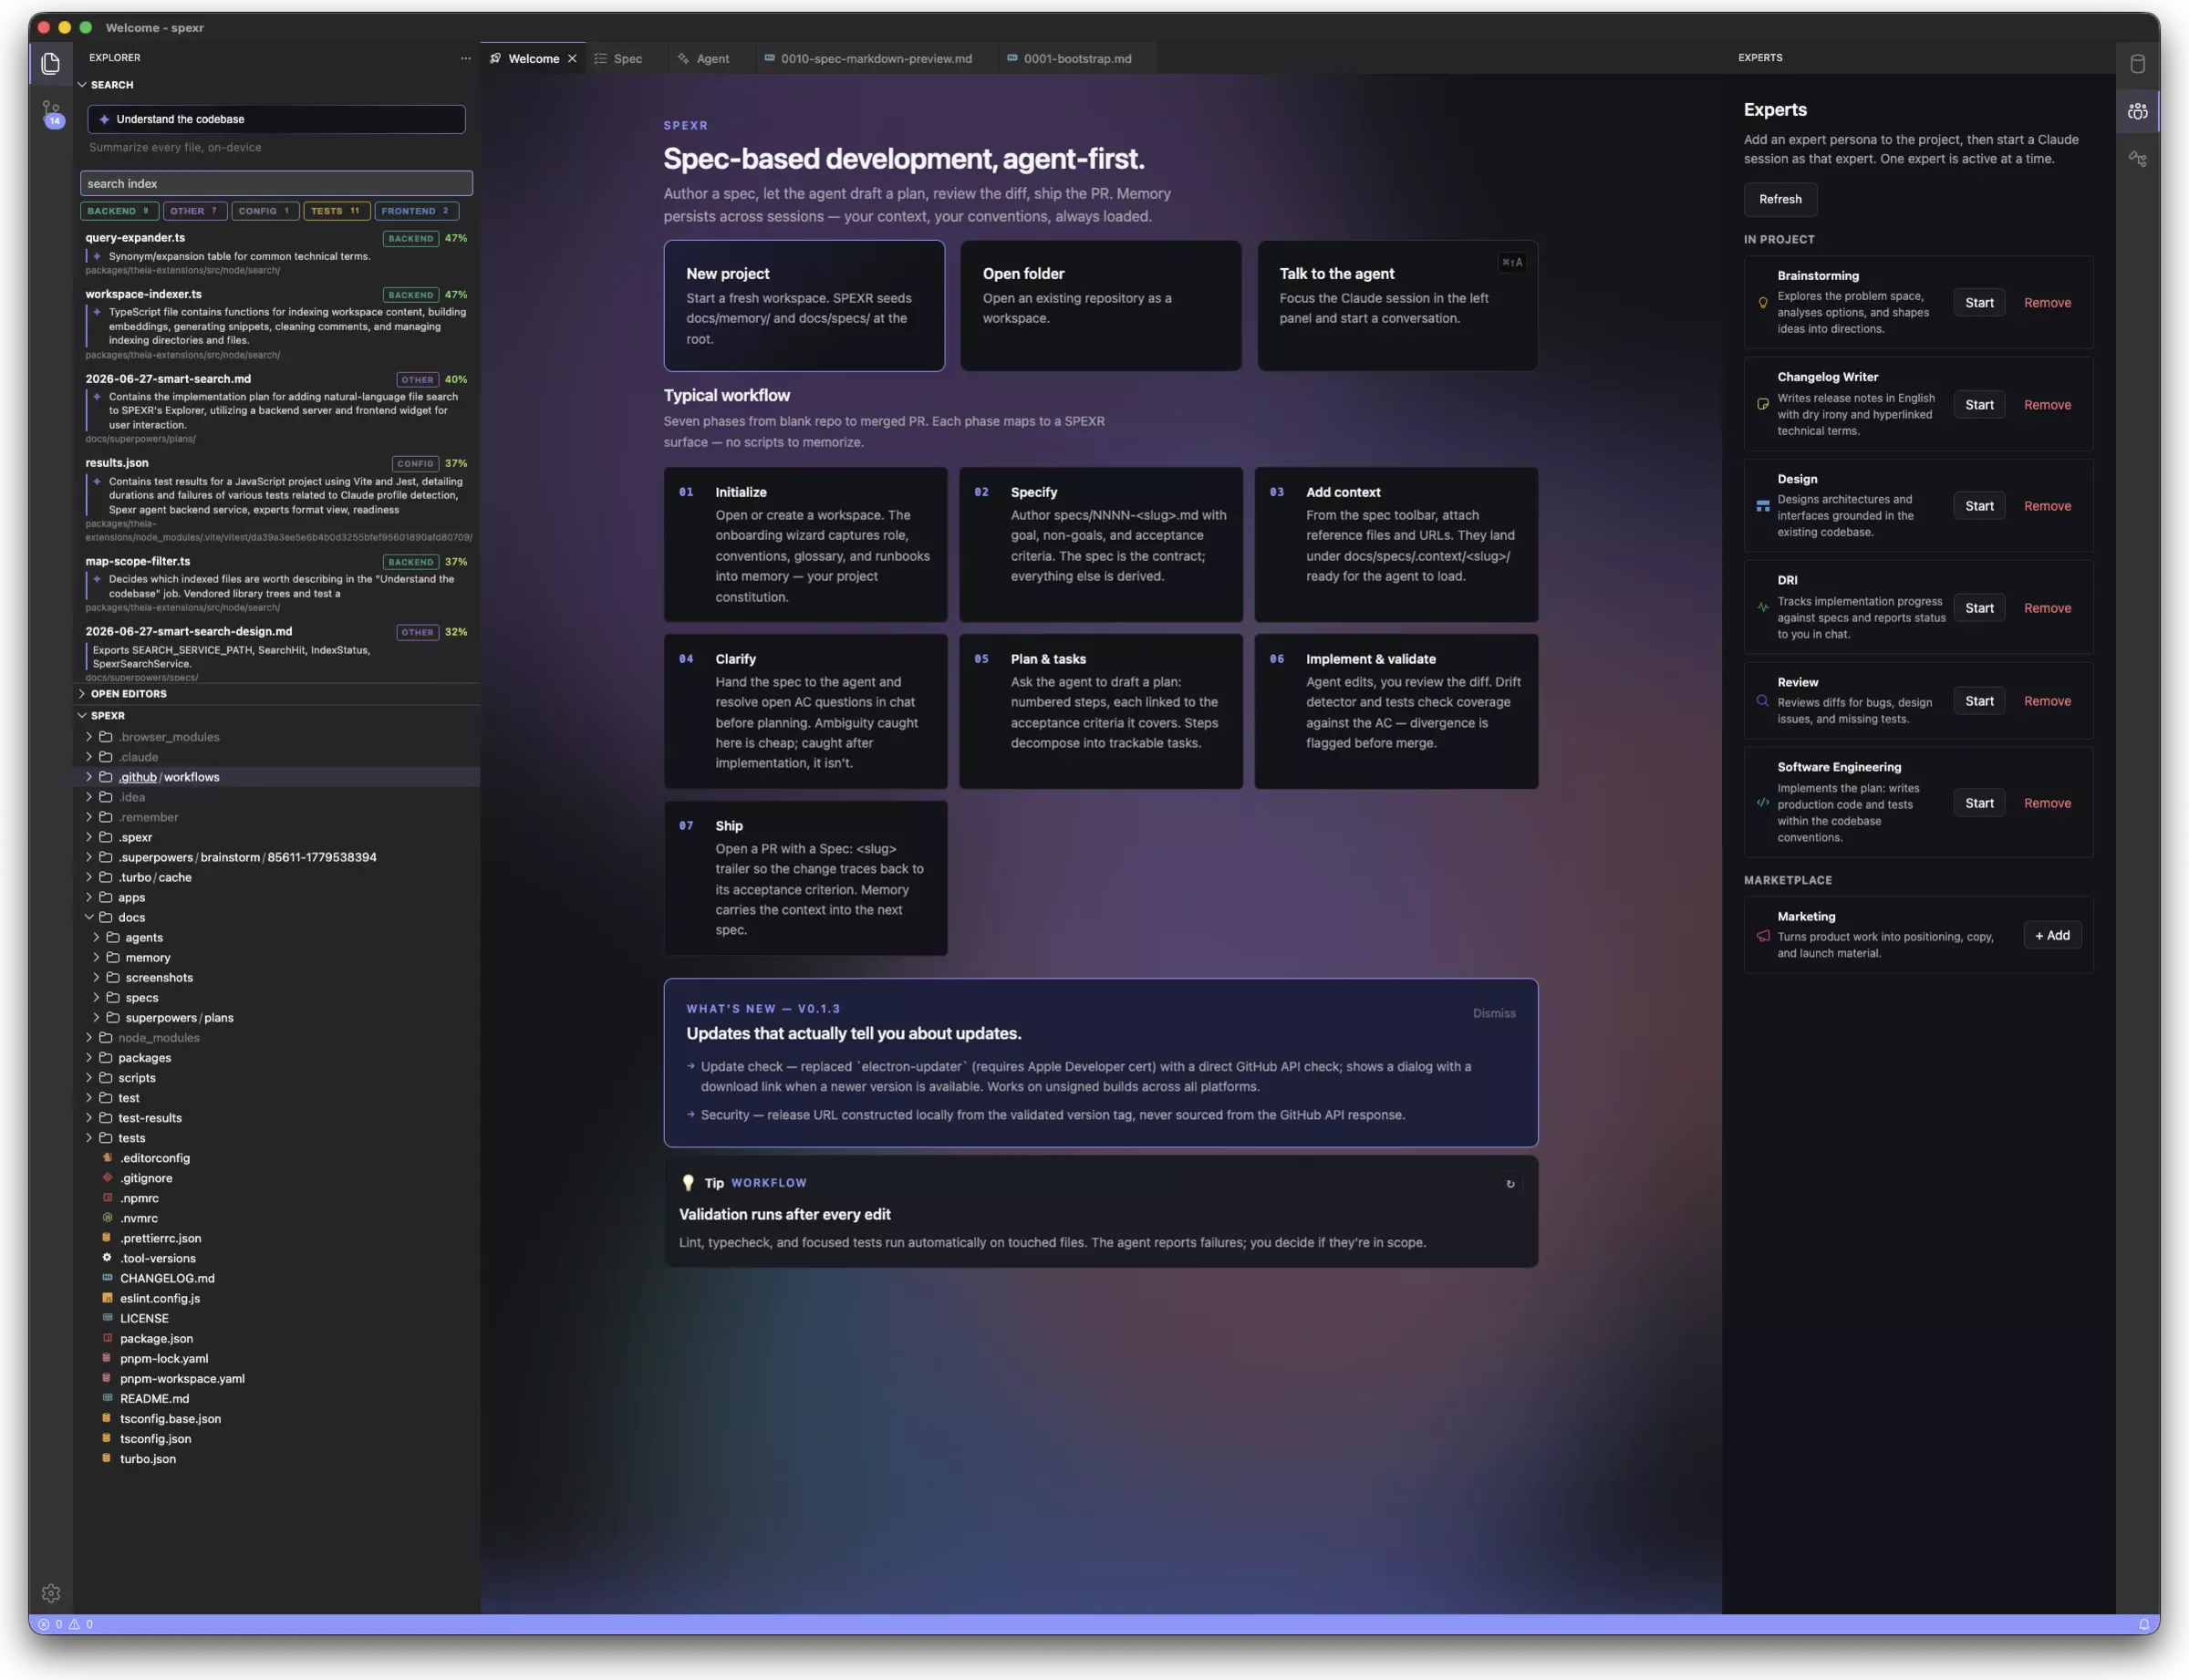Open the workflow tree icon in right sidebar
Screen dimensions: 2189x1680
(x=2137, y=159)
